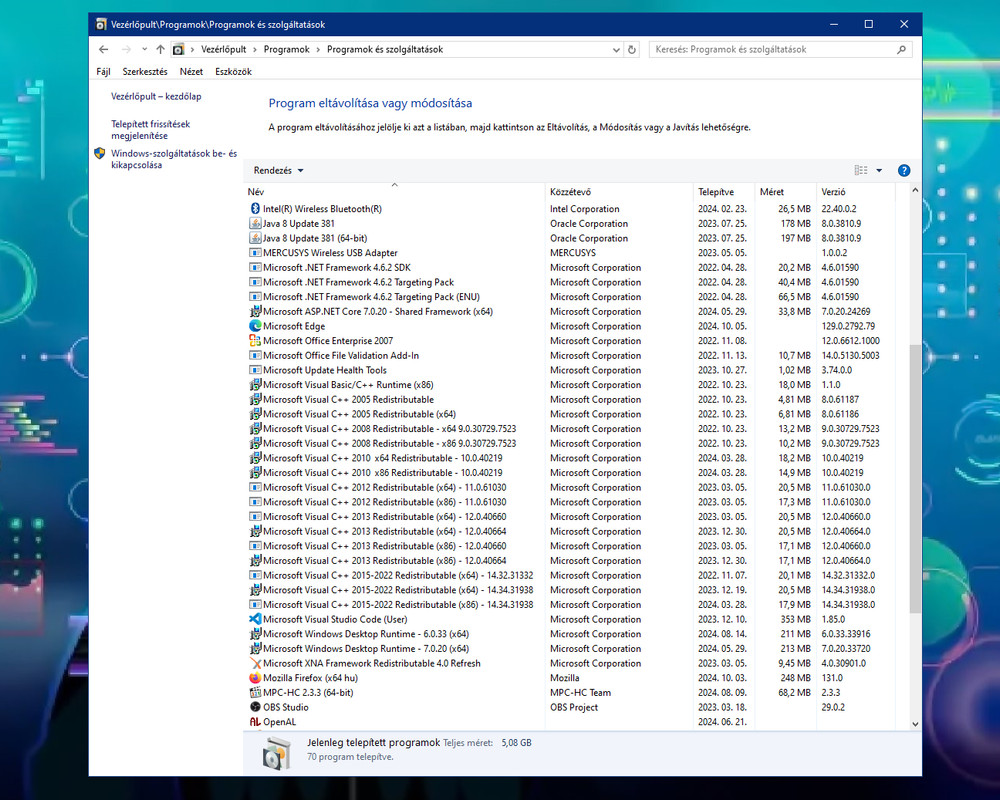Click the Mozilla Firefox icon
Viewport: 1000px width, 800px height.
coord(255,678)
